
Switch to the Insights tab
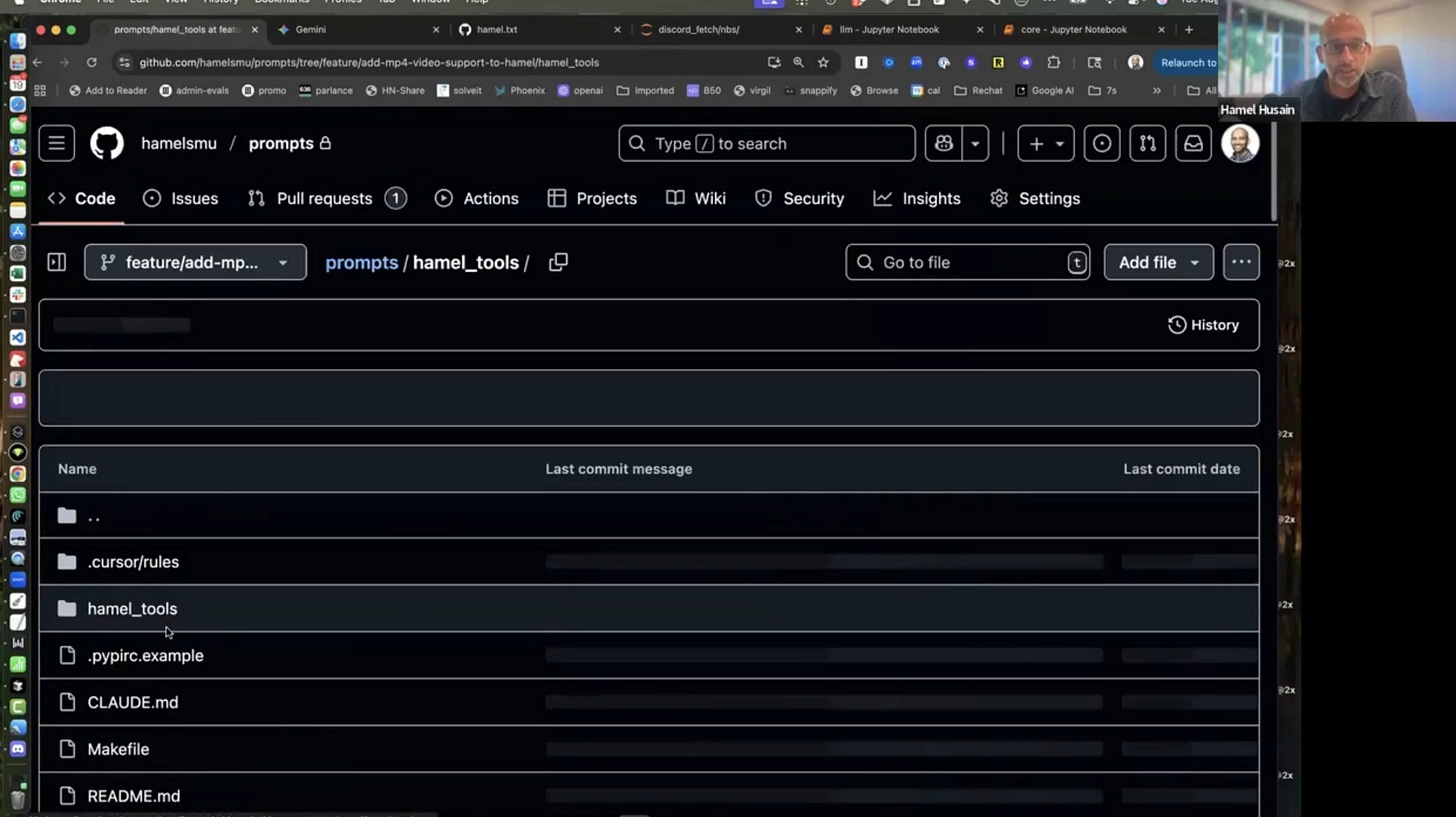click(917, 198)
